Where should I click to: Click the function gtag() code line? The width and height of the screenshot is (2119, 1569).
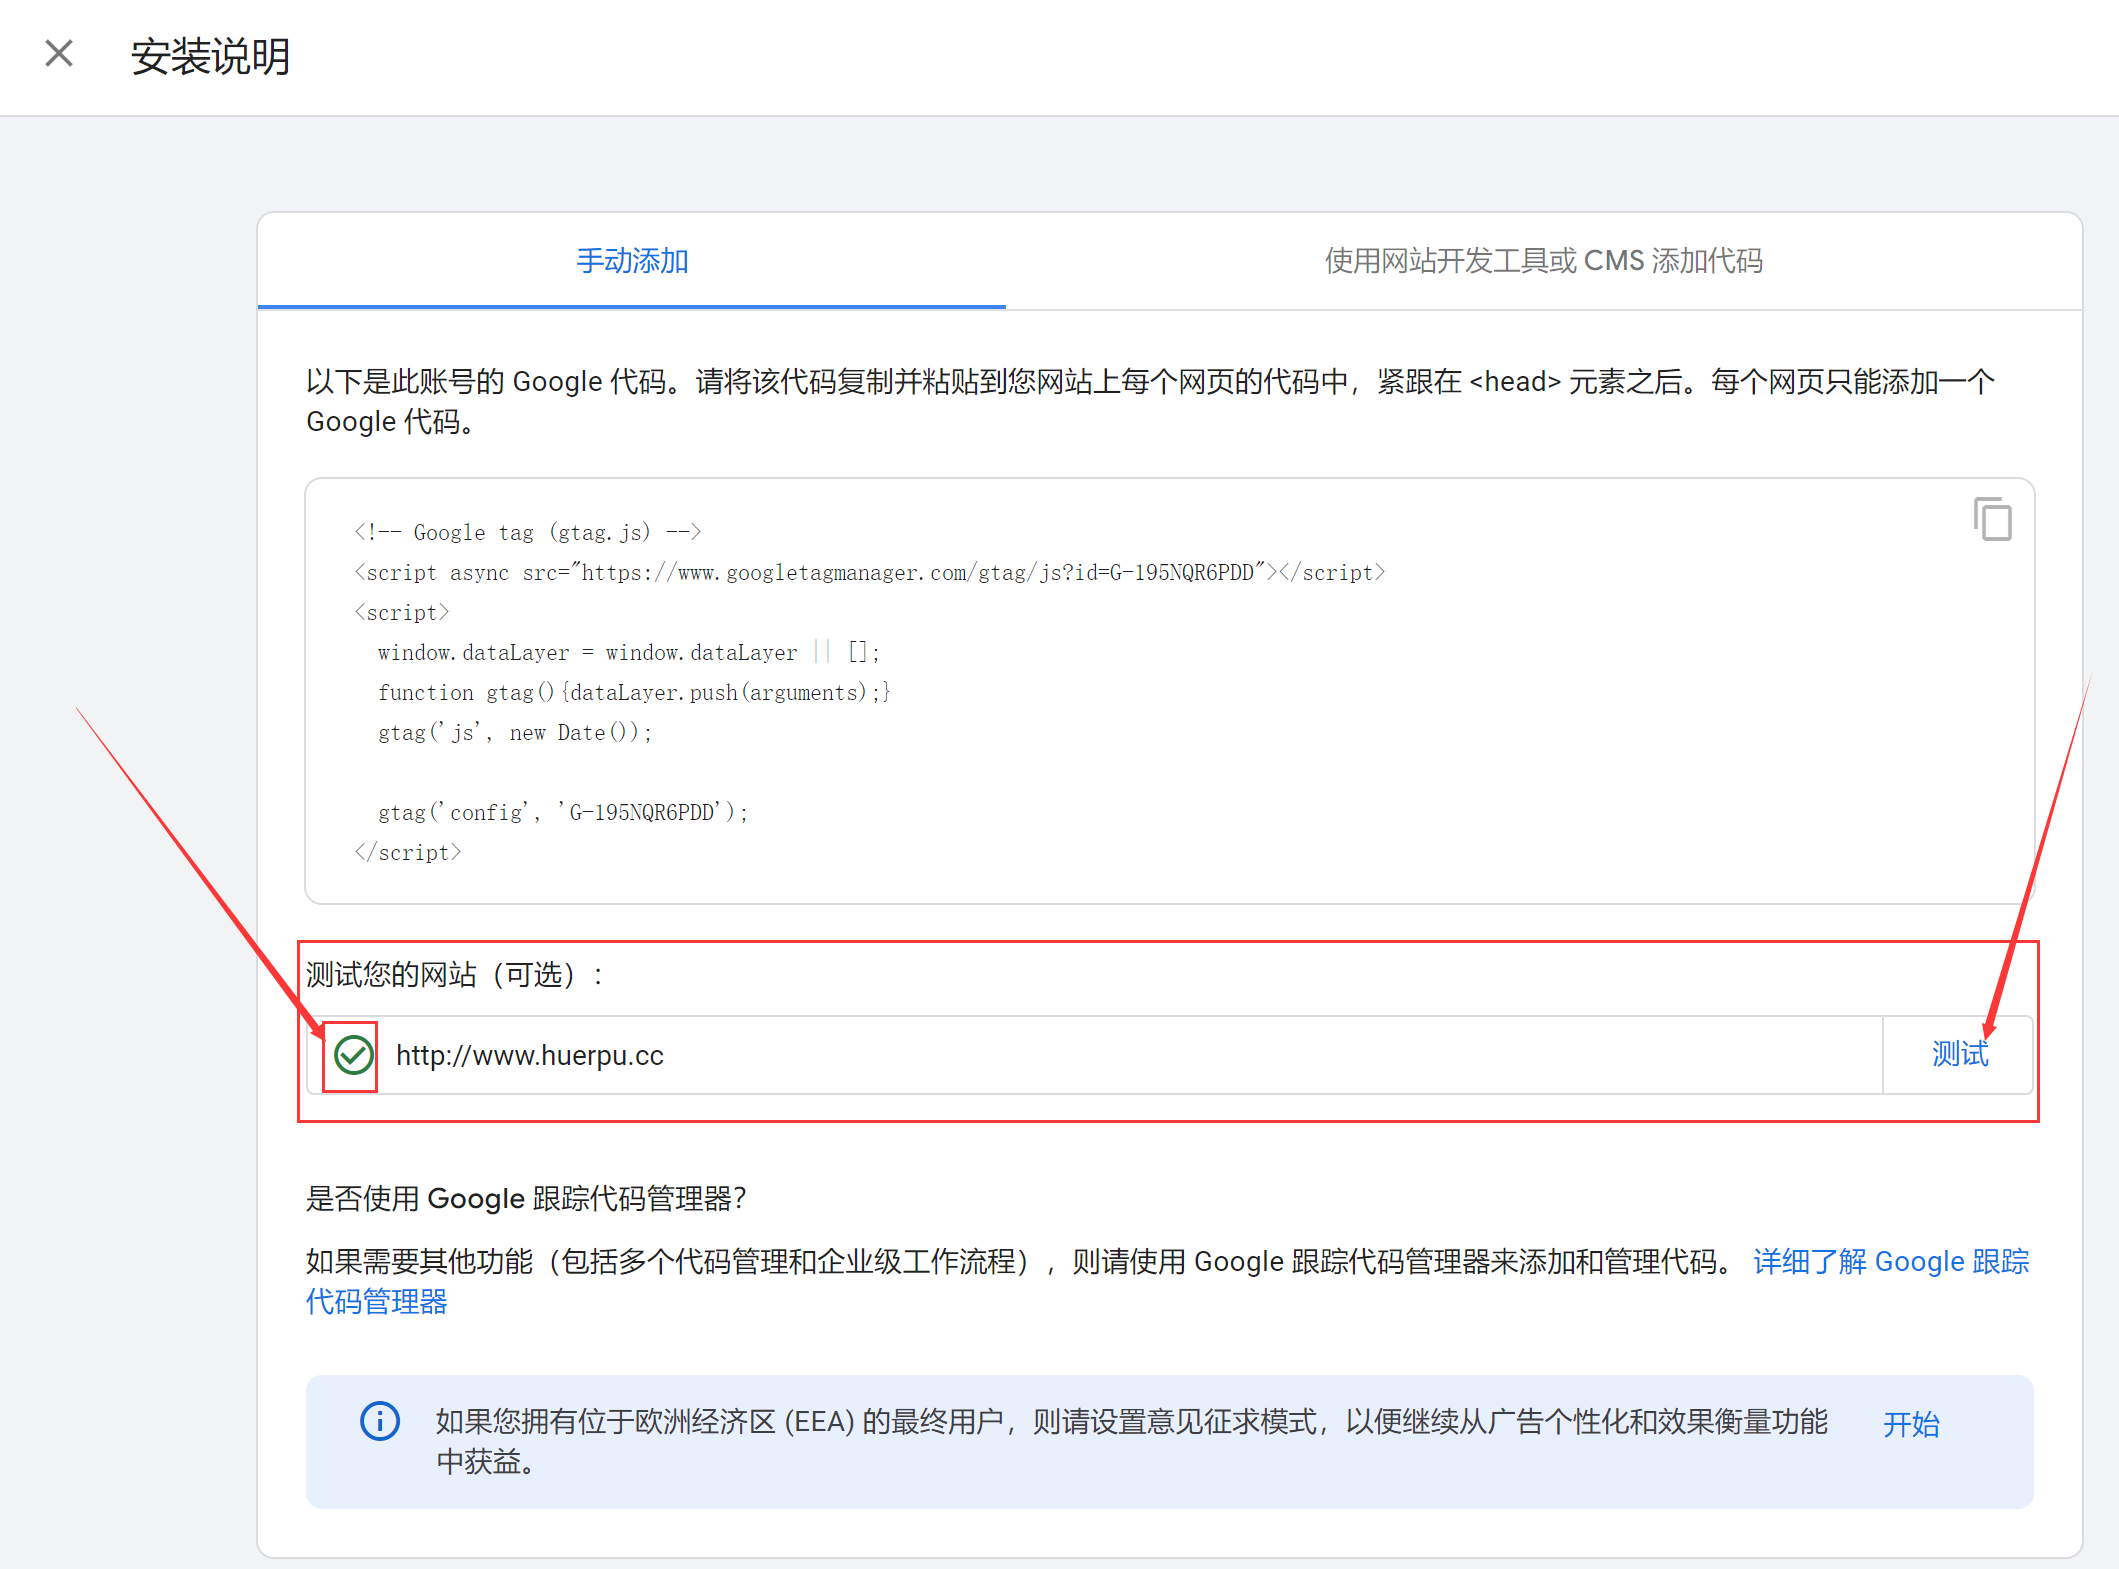633,692
